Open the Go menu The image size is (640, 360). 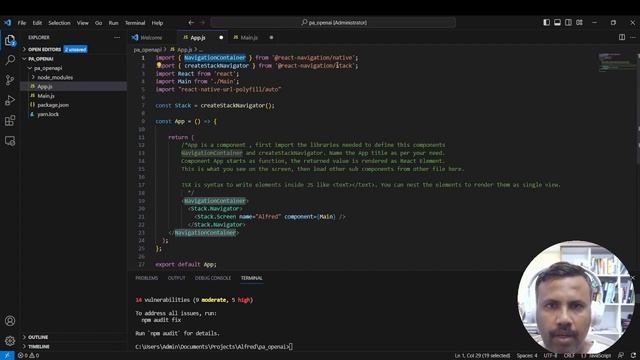pos(98,23)
